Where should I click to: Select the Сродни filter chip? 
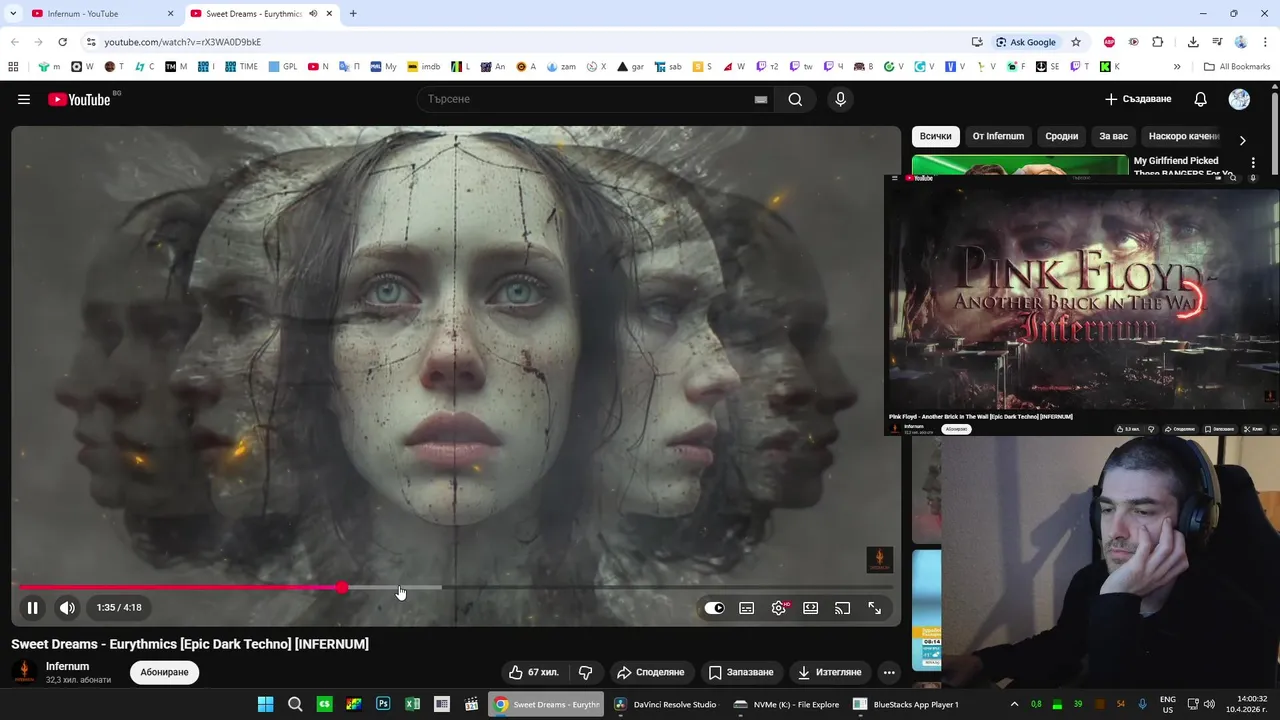[x=1062, y=136]
